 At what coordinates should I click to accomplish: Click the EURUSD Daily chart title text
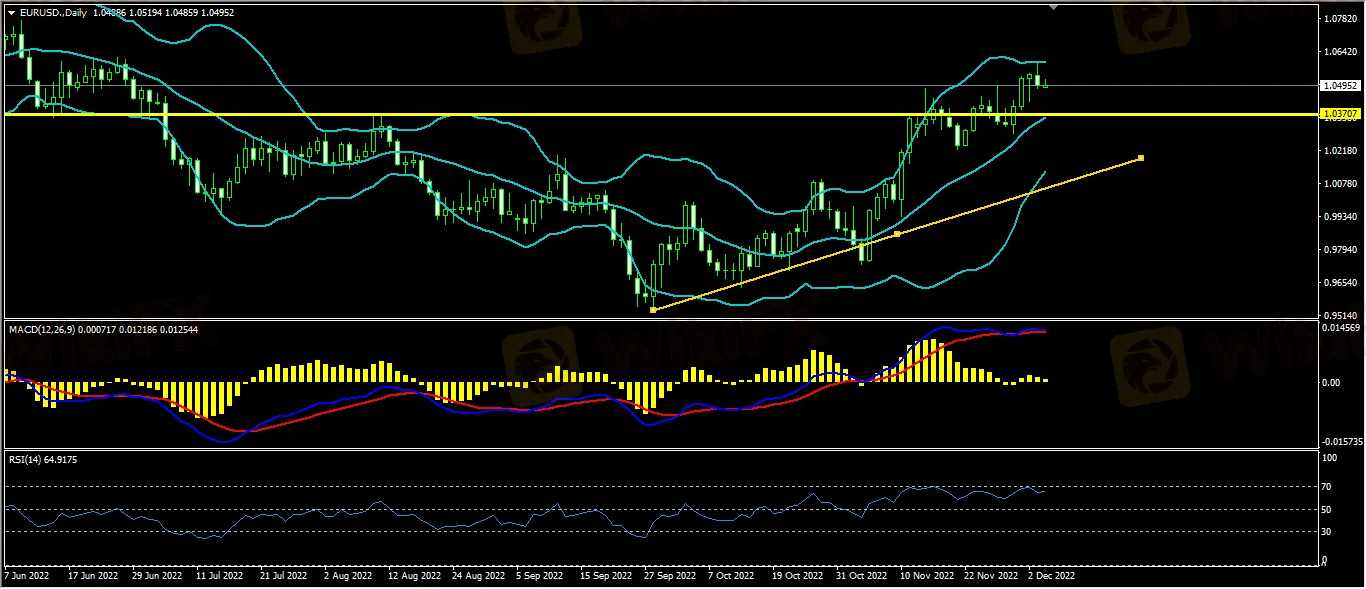point(53,12)
